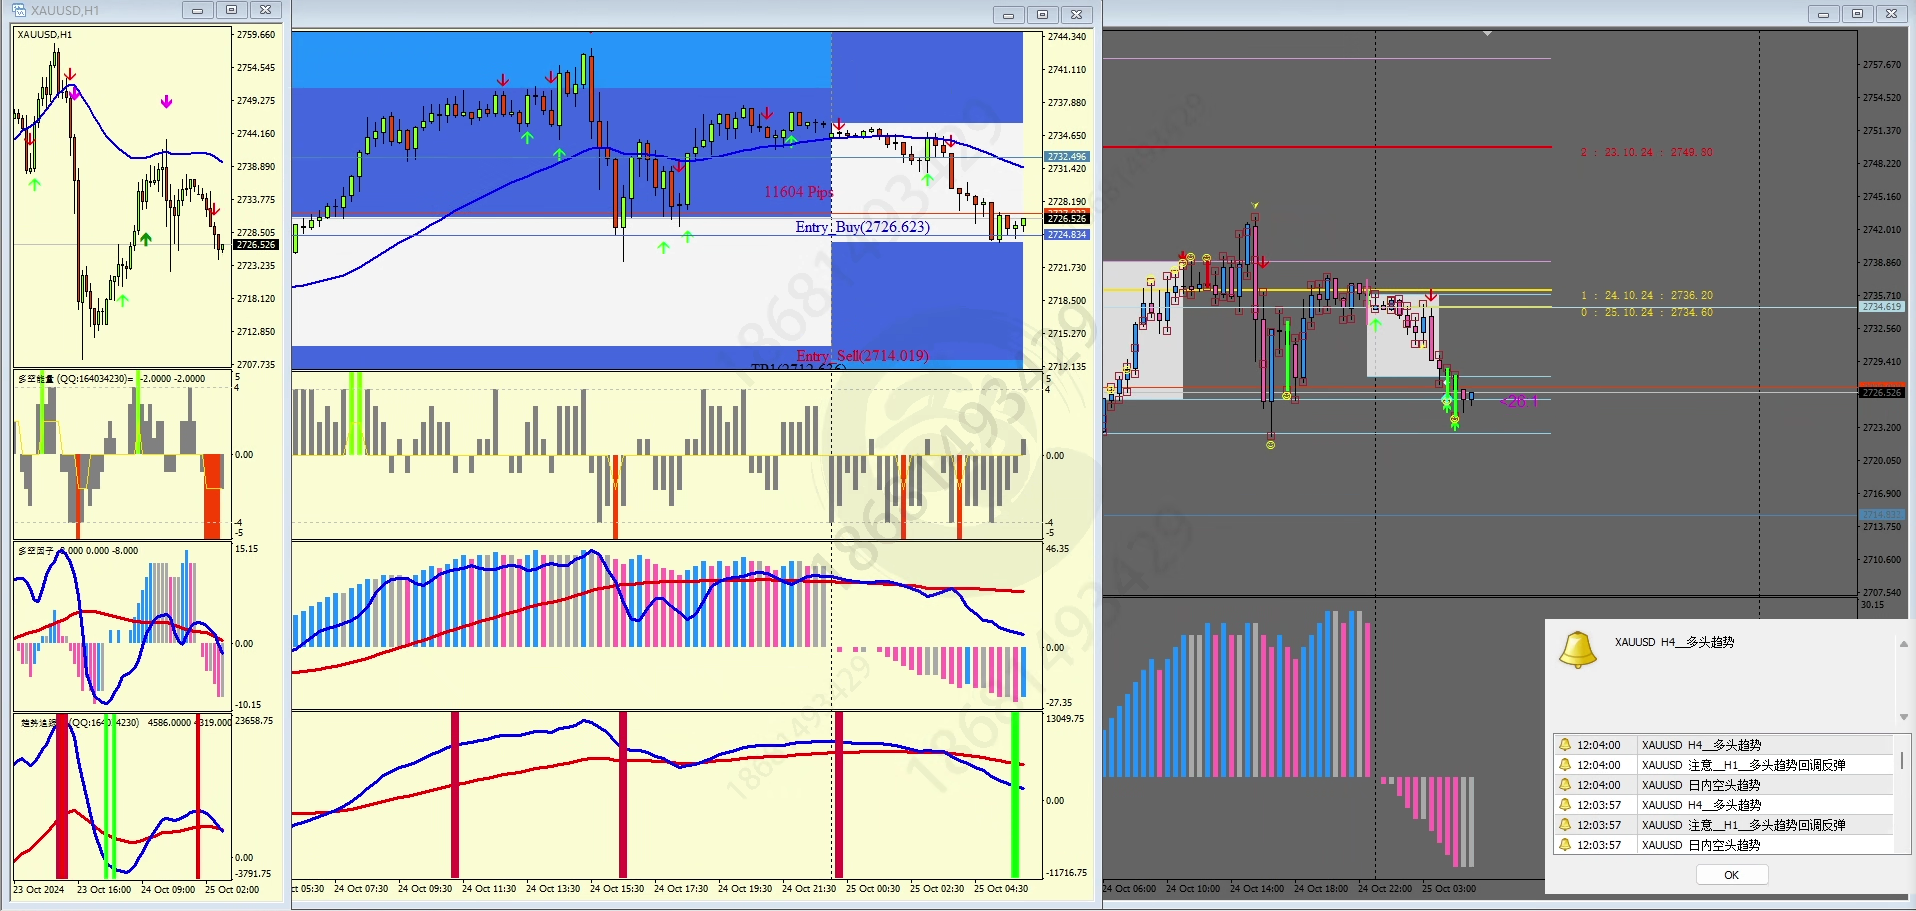Viewport: 1916px width, 911px height.
Task: Click the 2757.670 top price label in the right chart
Action: tap(1882, 65)
